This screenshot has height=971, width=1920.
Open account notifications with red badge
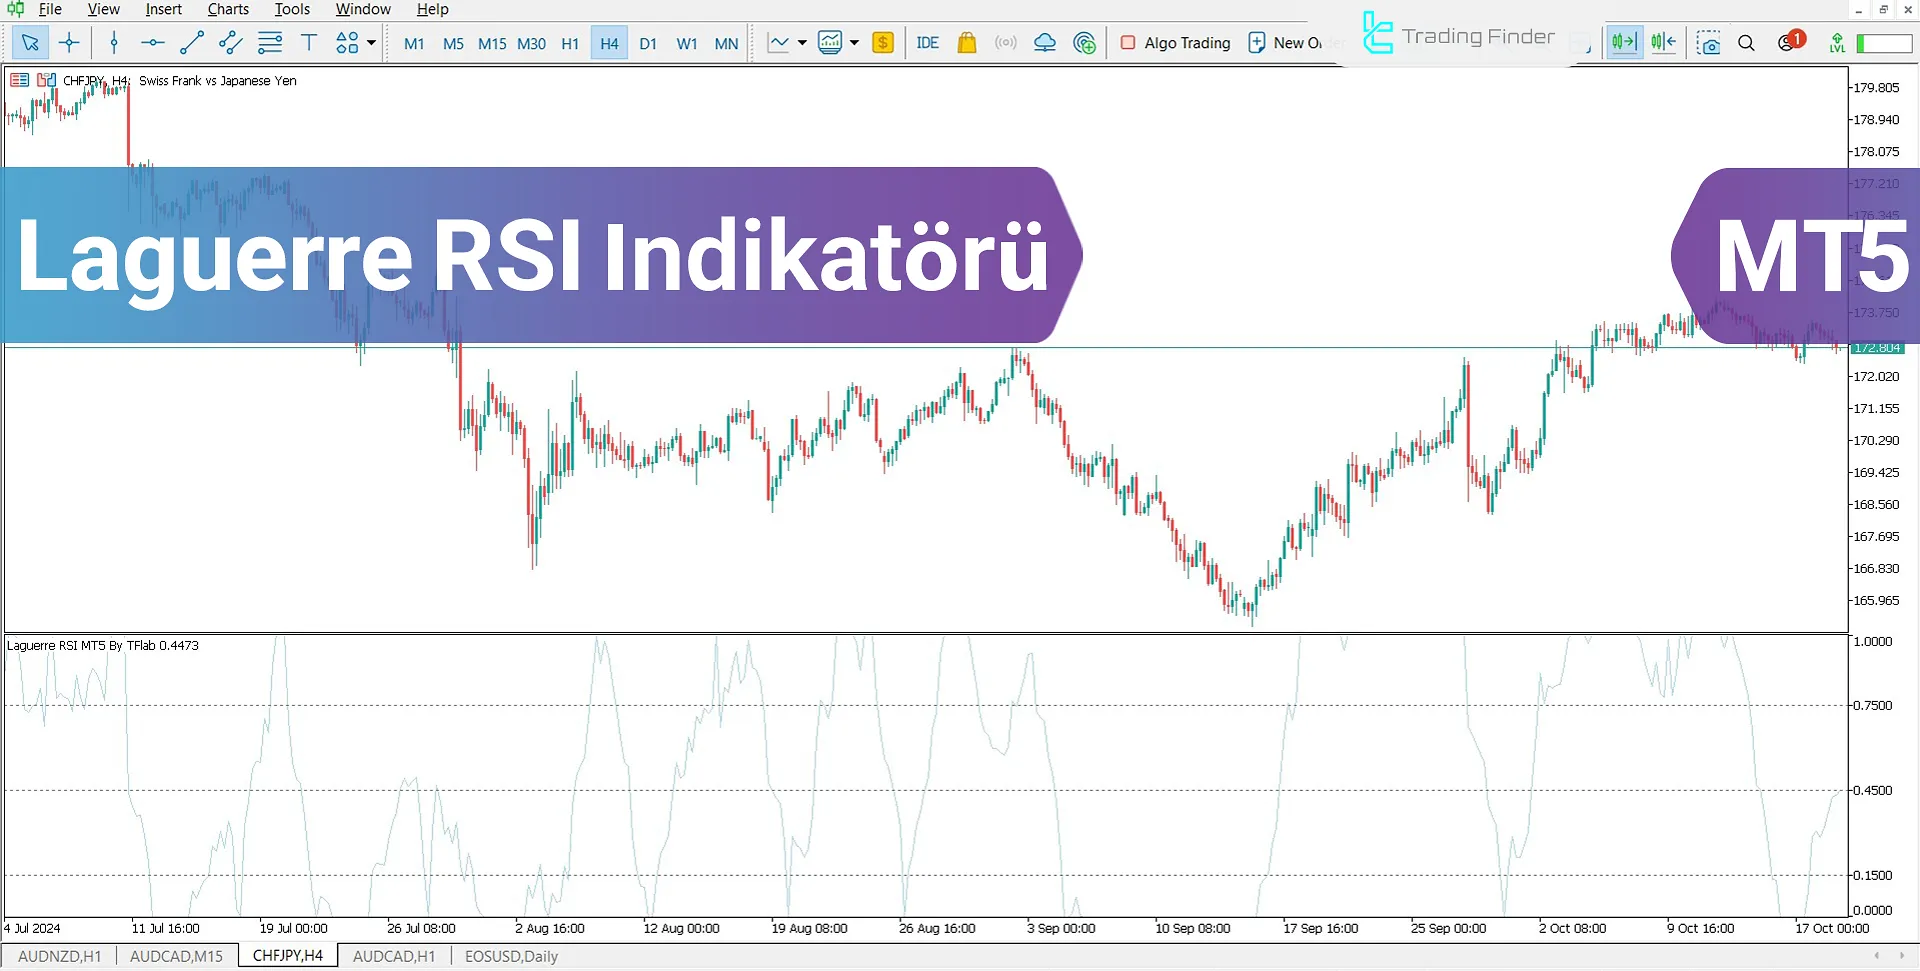click(x=1790, y=42)
